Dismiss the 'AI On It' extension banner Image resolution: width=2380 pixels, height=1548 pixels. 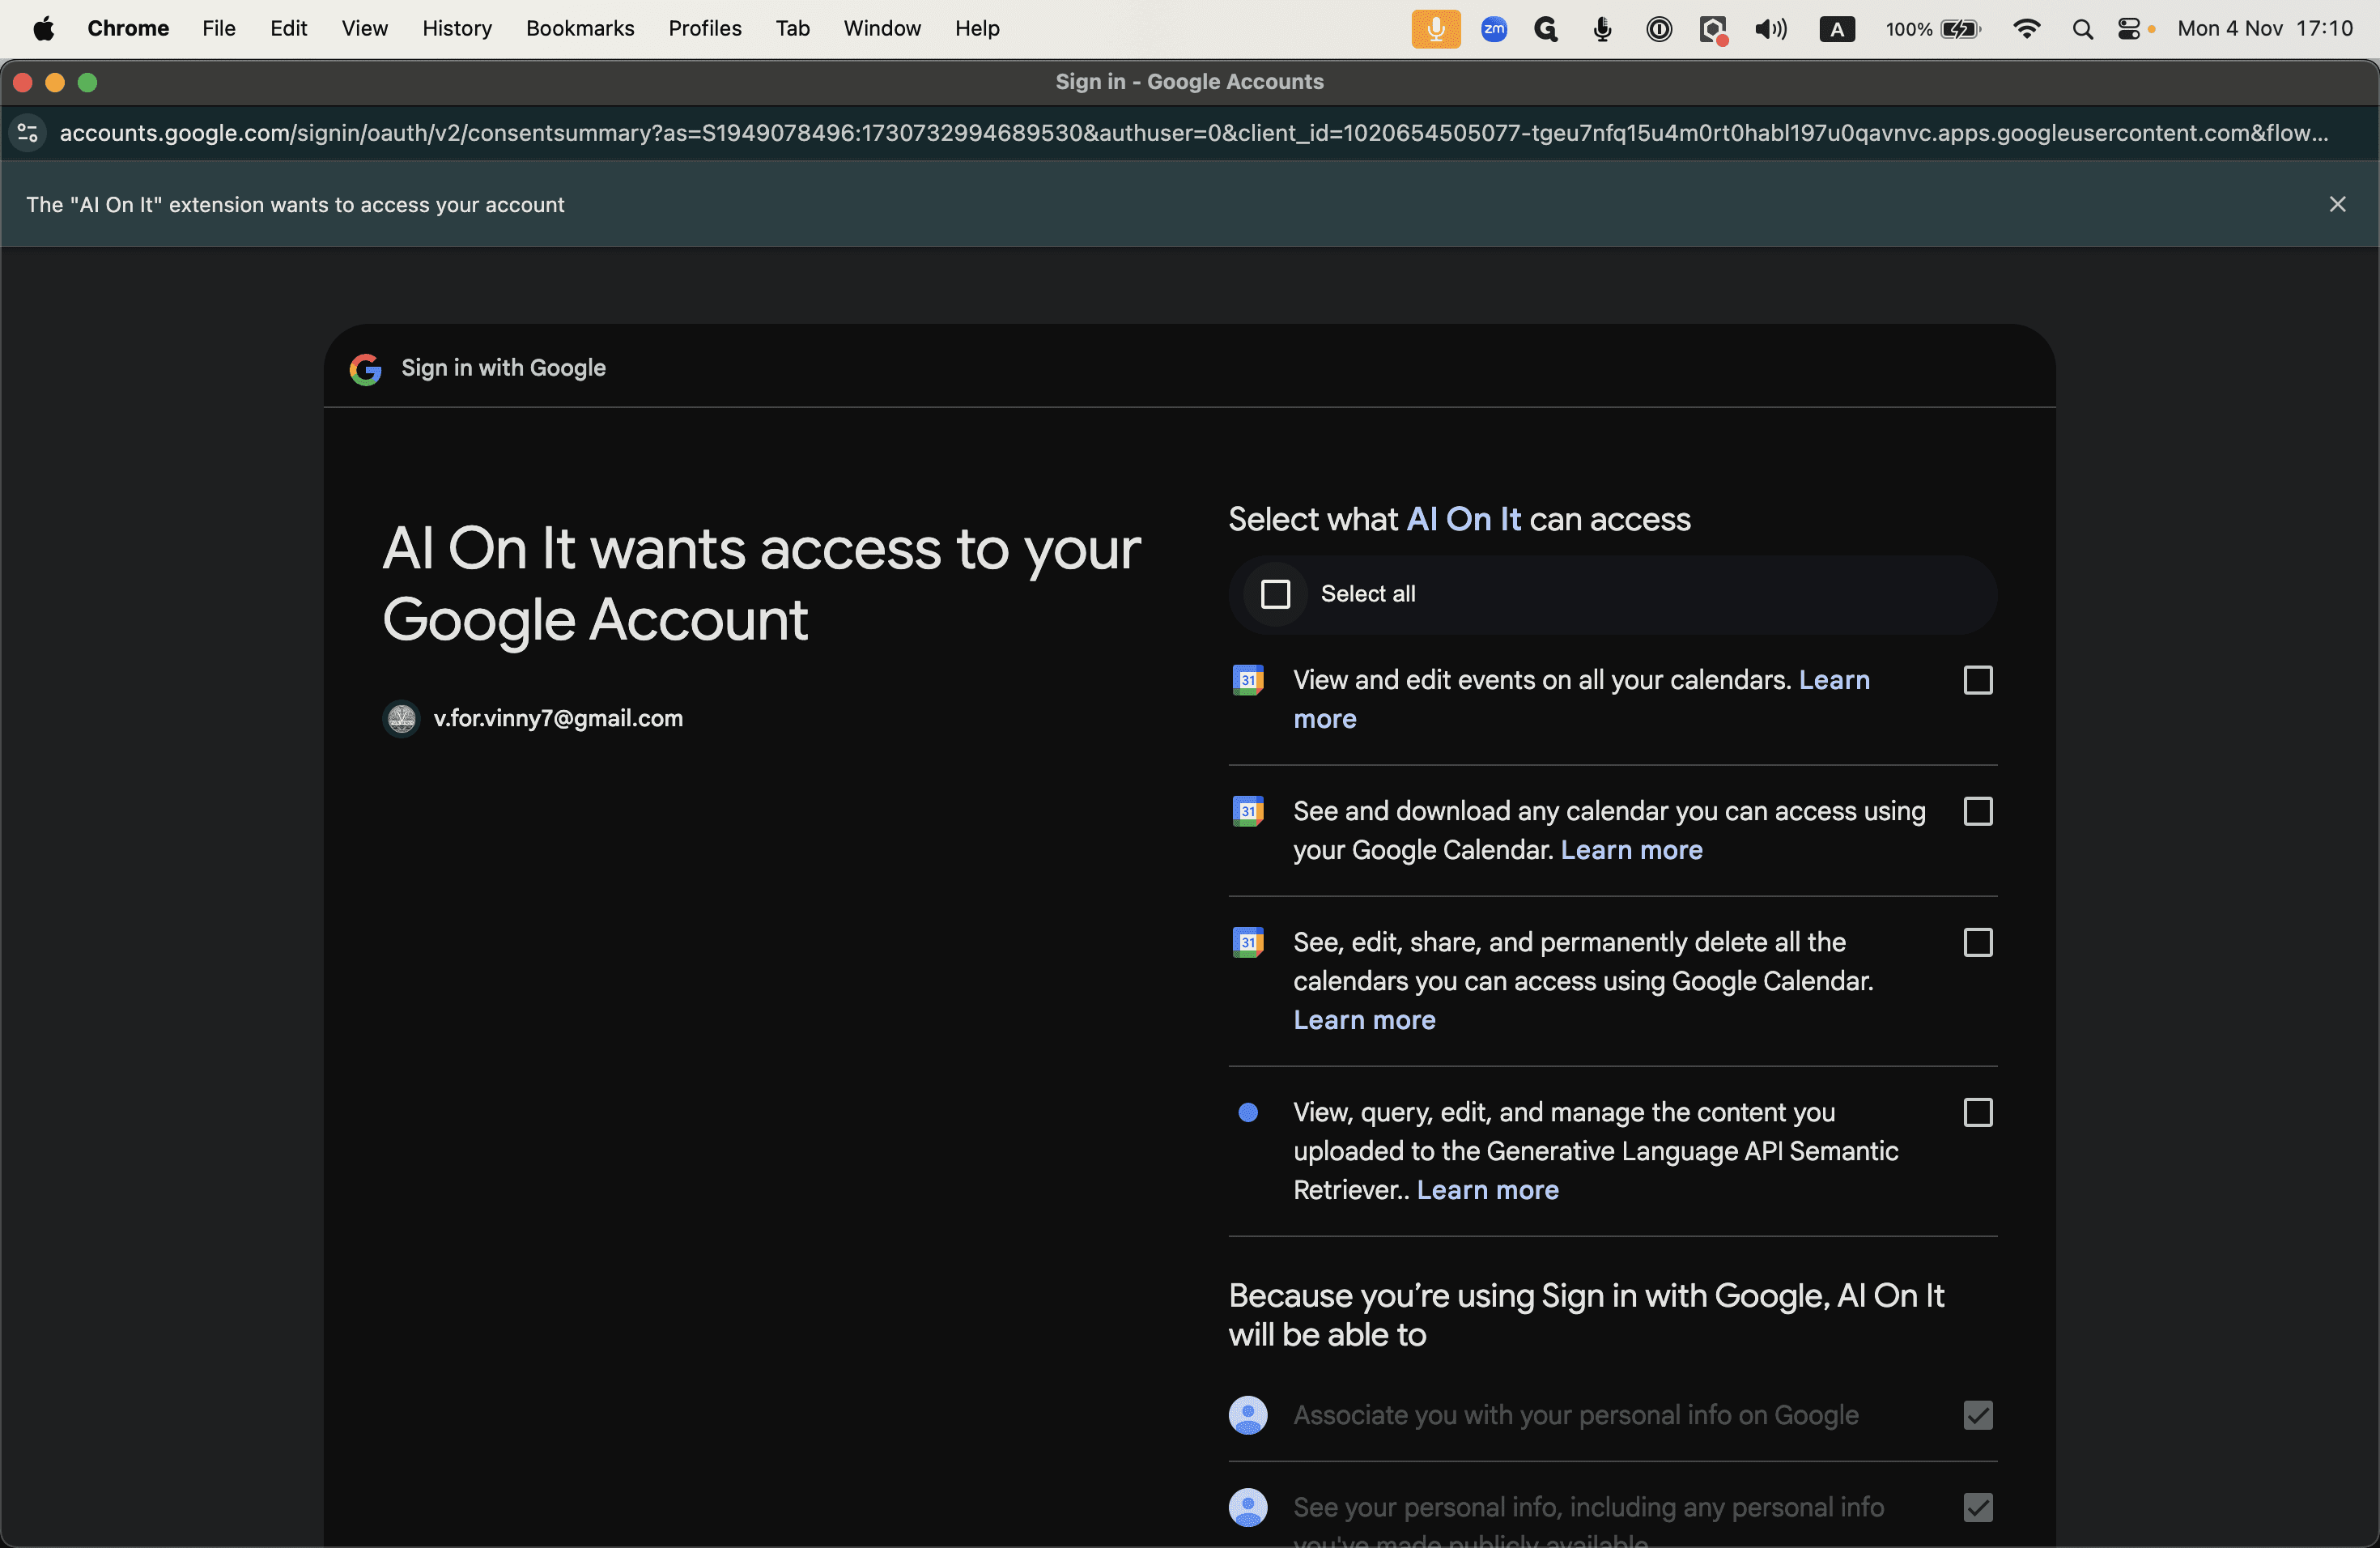pyautogui.click(x=2337, y=204)
